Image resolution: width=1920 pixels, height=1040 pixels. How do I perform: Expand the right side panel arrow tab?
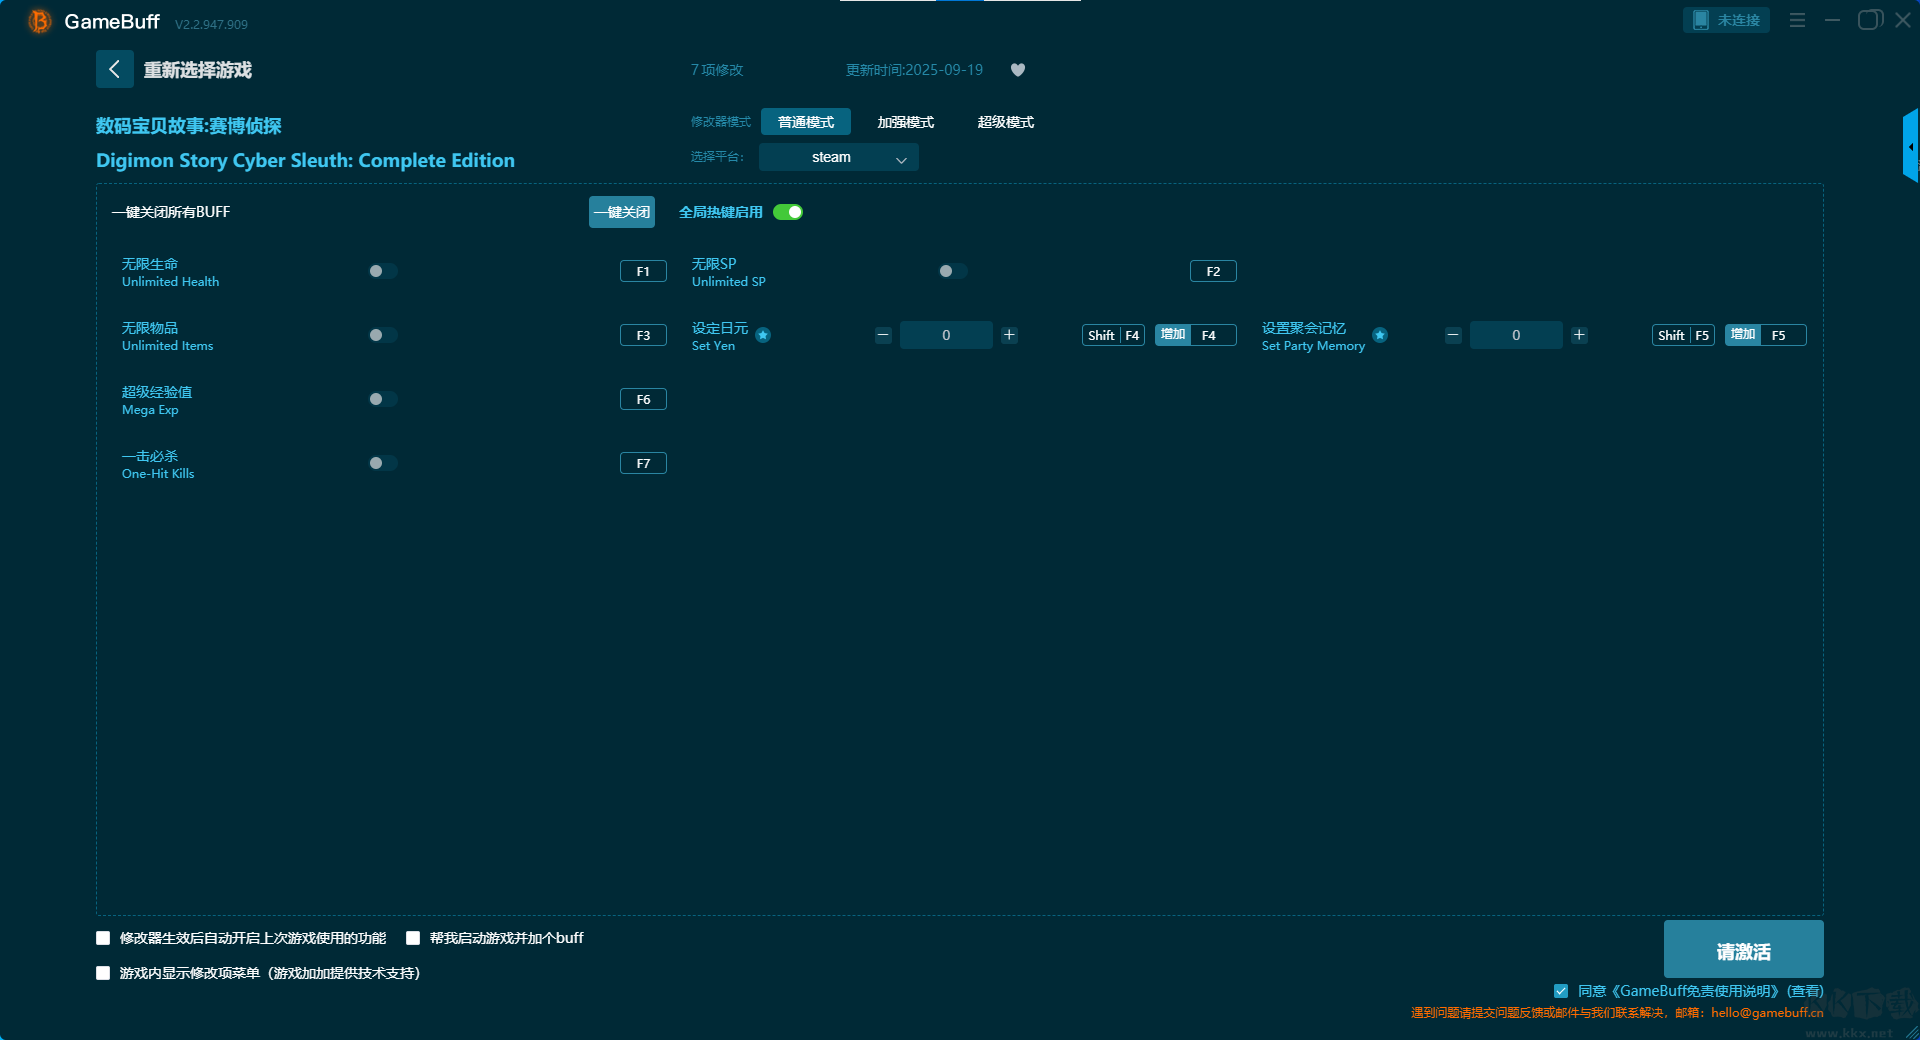[x=1910, y=147]
